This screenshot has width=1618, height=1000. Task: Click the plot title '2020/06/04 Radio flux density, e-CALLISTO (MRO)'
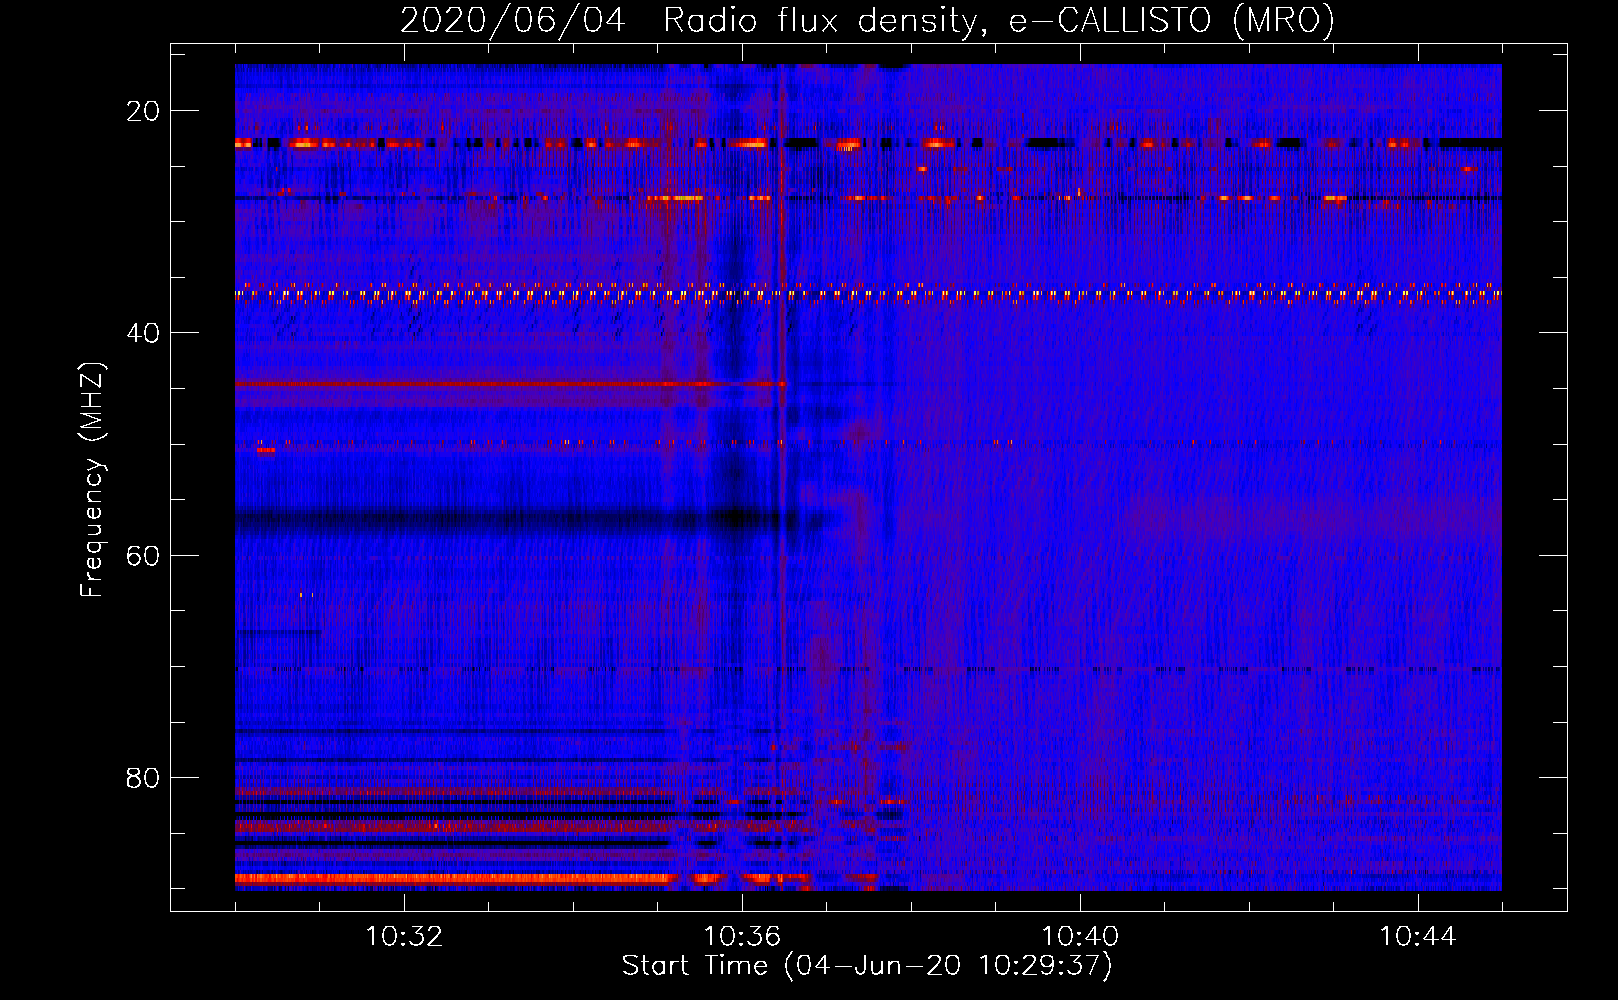867,20
